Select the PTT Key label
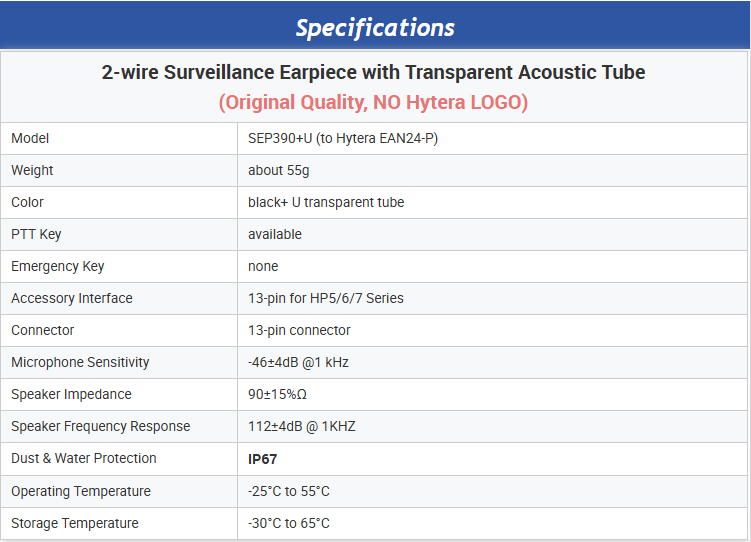Screen dimensions: 751x542 (x=36, y=234)
